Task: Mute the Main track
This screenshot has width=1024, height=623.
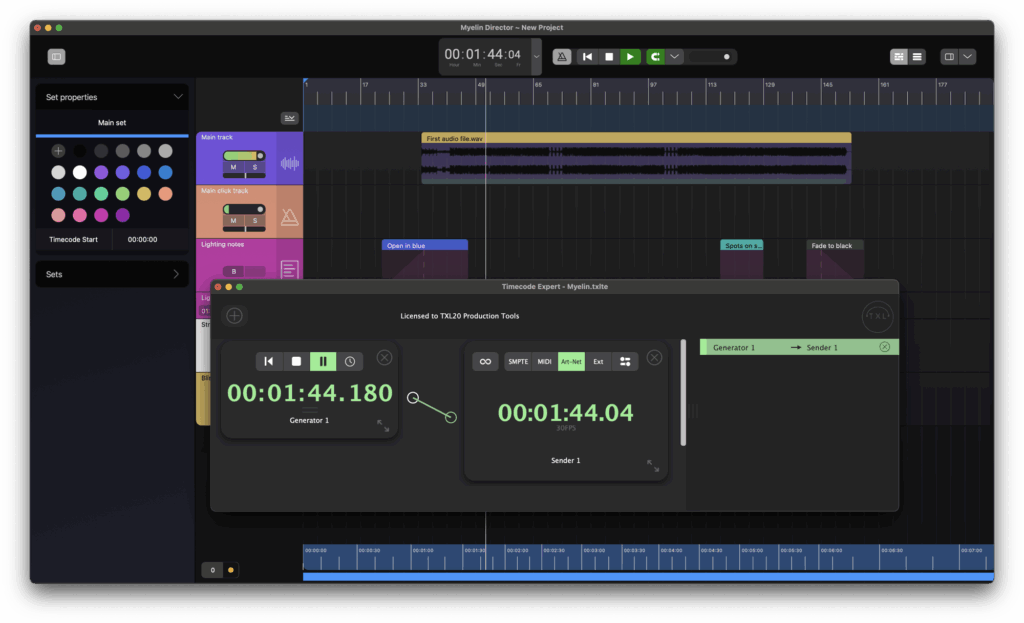Action: click(x=234, y=167)
